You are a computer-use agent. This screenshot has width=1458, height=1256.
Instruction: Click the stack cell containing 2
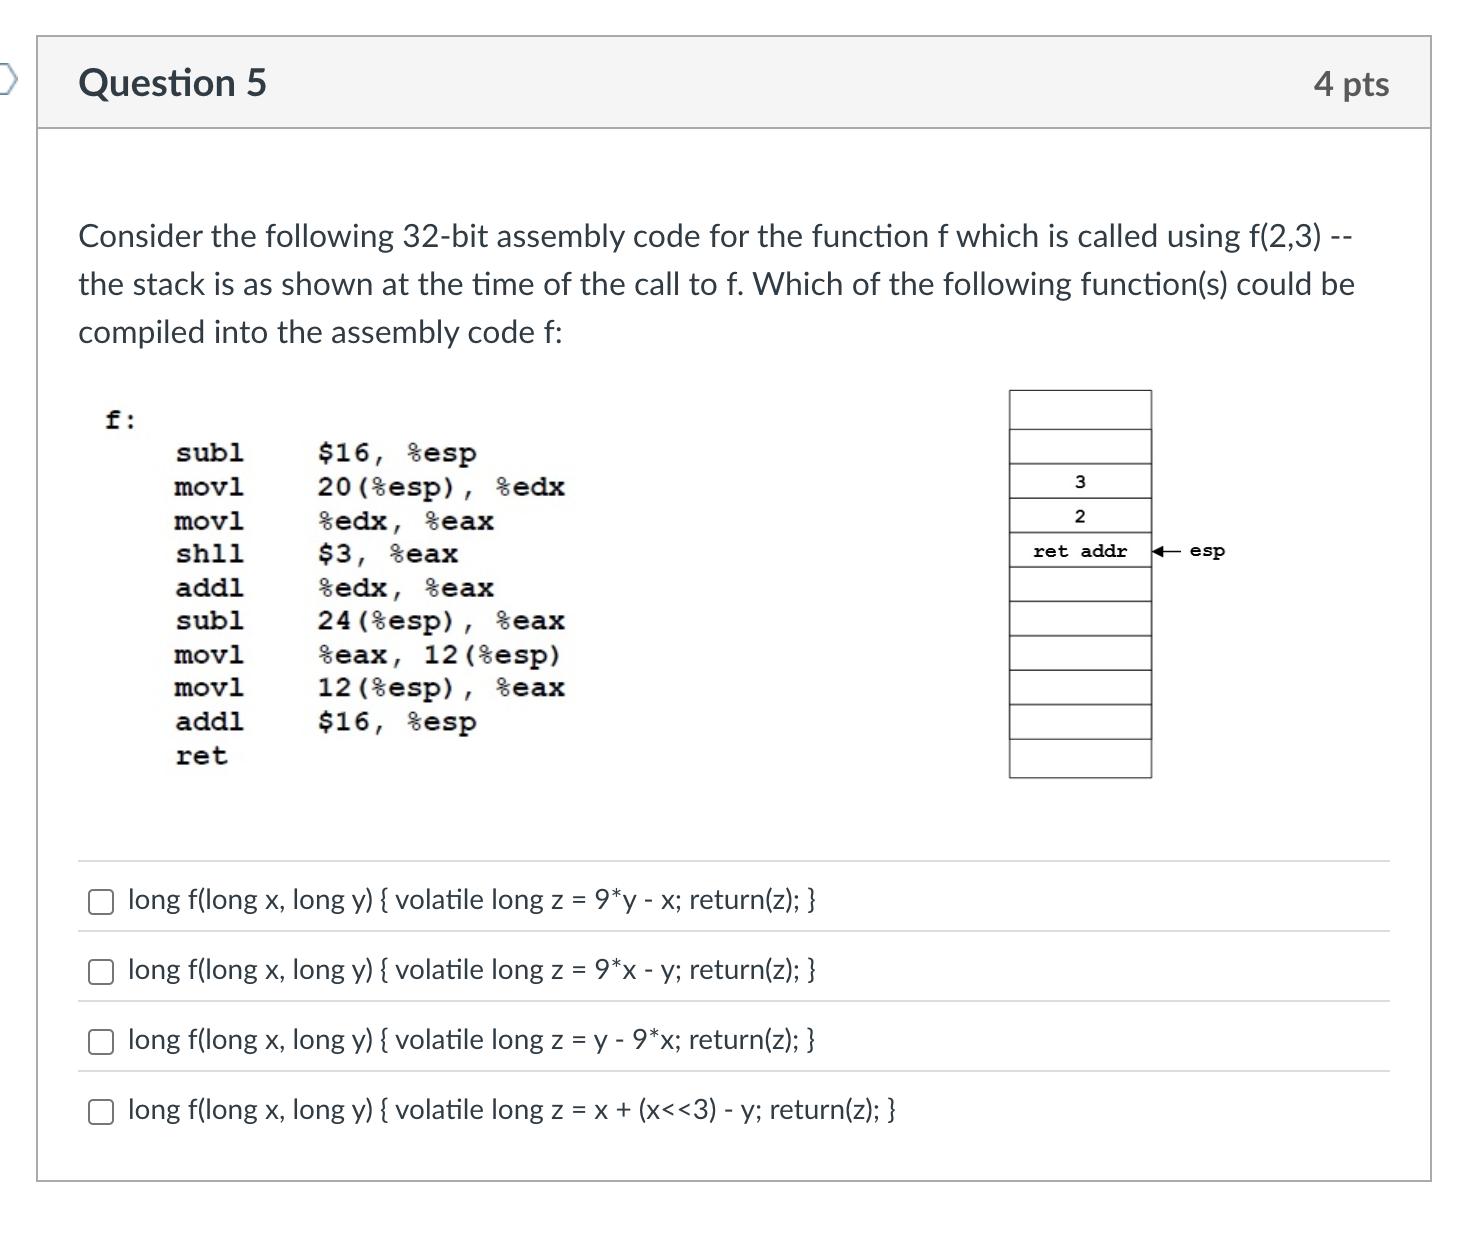pos(1080,516)
